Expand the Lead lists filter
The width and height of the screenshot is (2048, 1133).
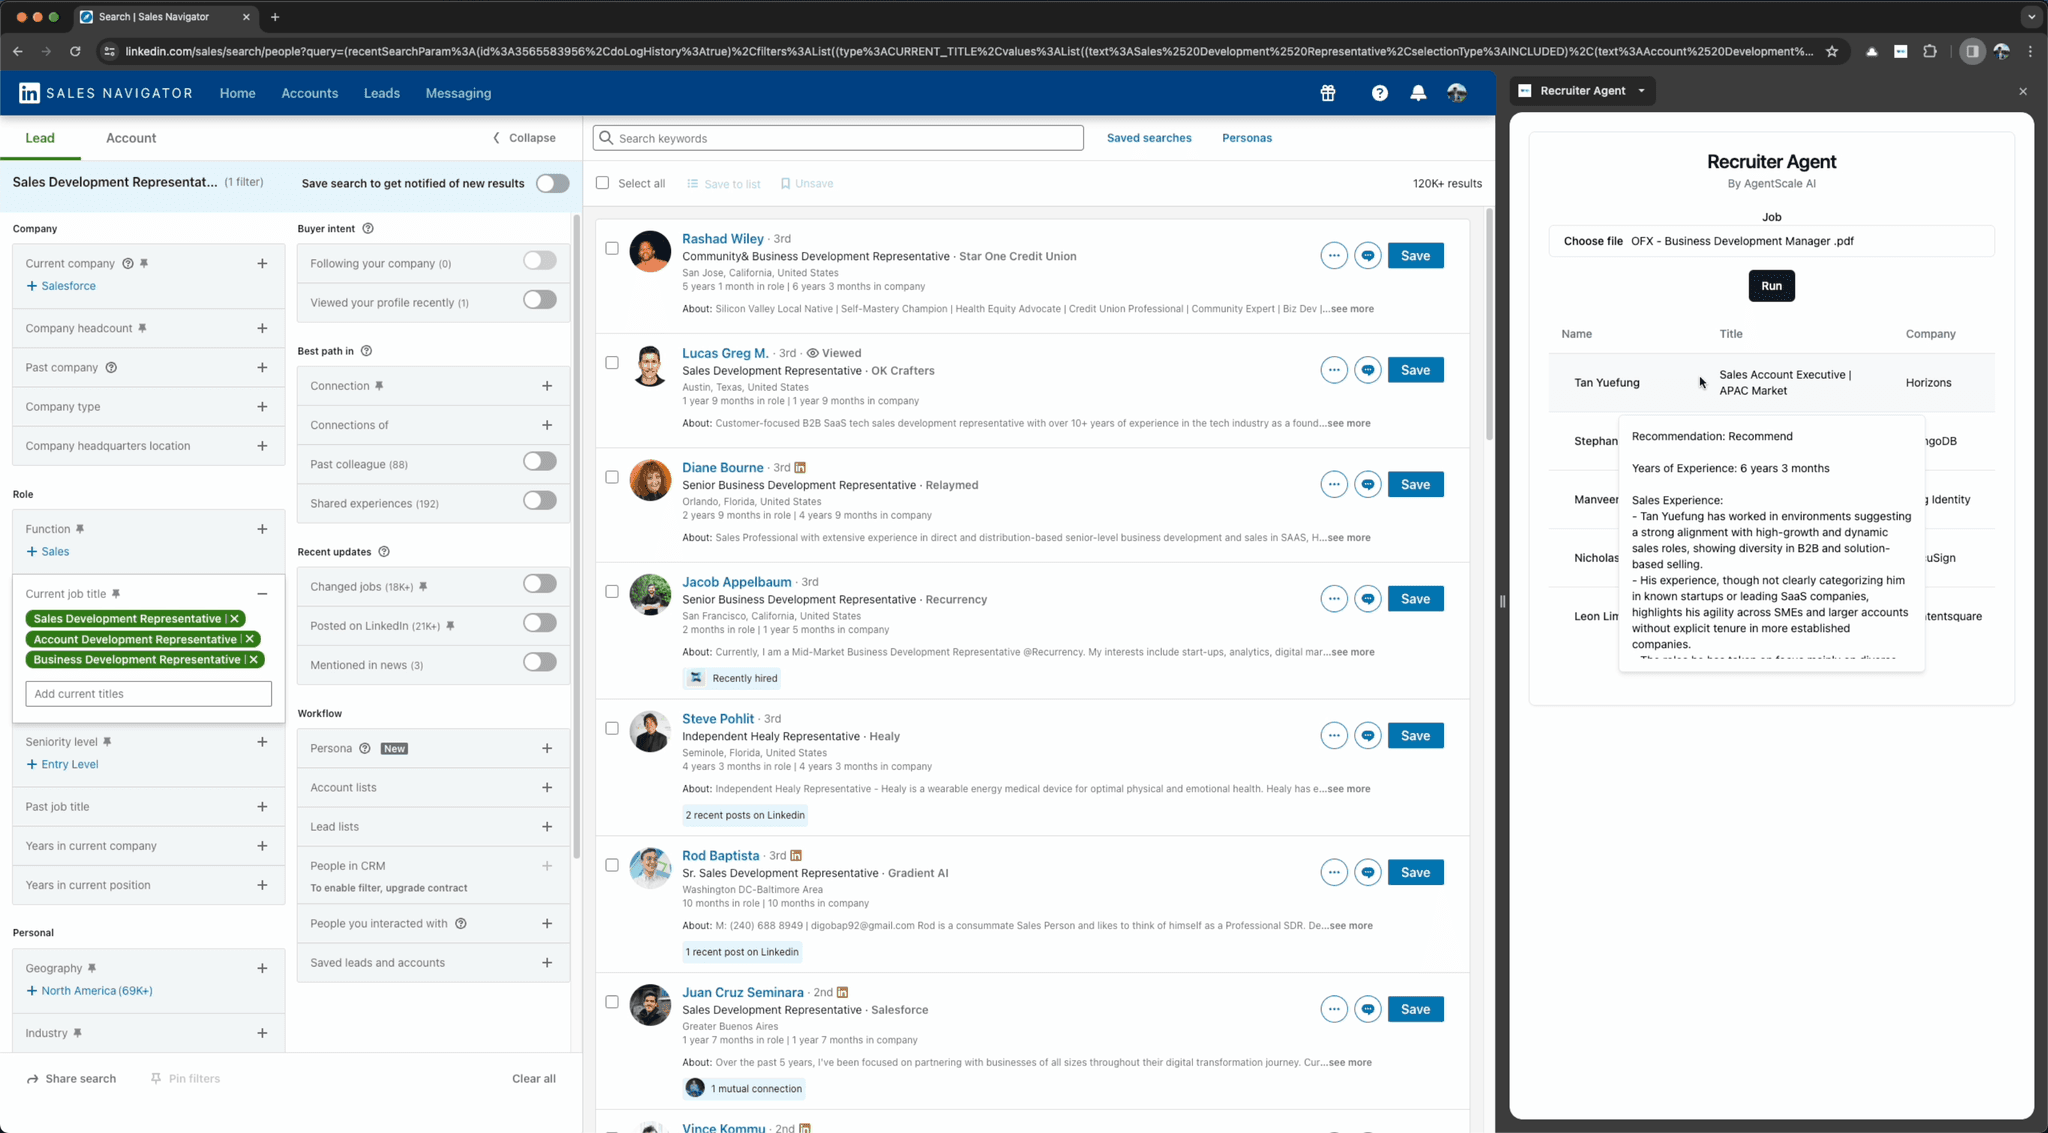tap(547, 827)
